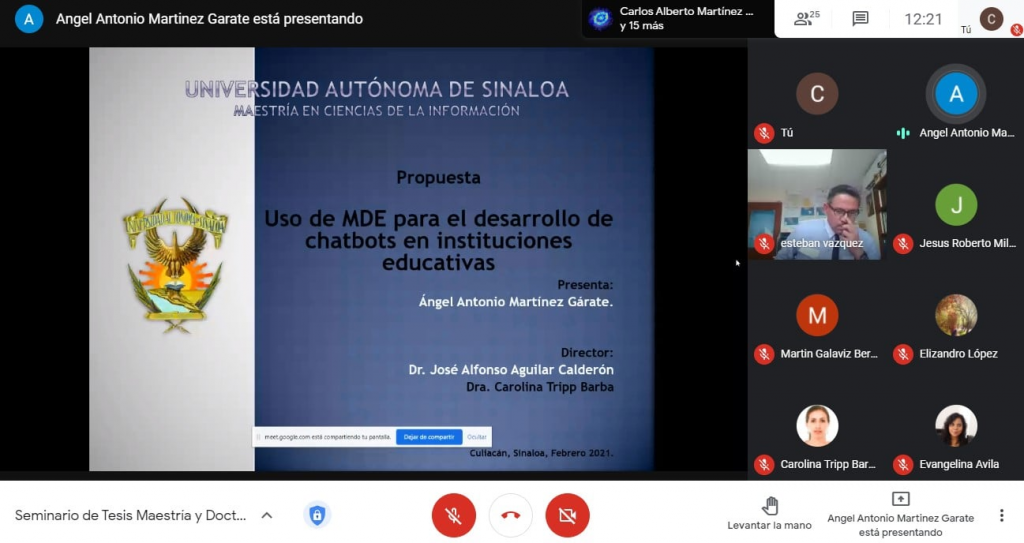
Task: Click audio activity indicator beside Angel Antonio Ma...
Action: [x=903, y=133]
